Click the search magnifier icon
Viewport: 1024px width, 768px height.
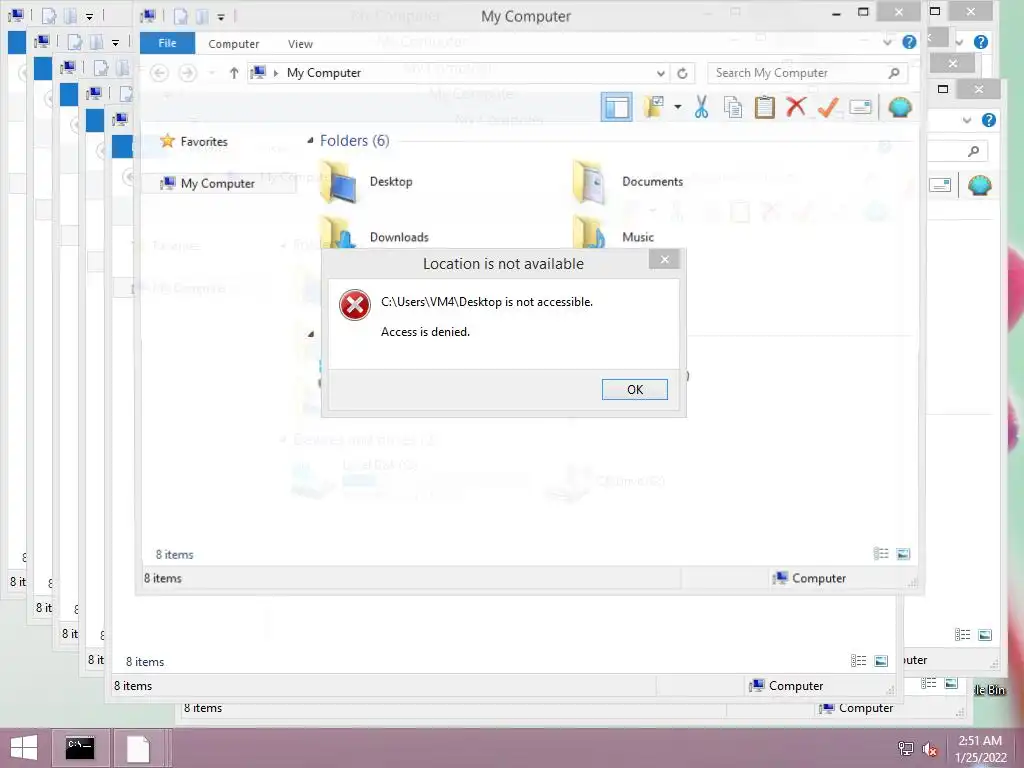point(894,73)
